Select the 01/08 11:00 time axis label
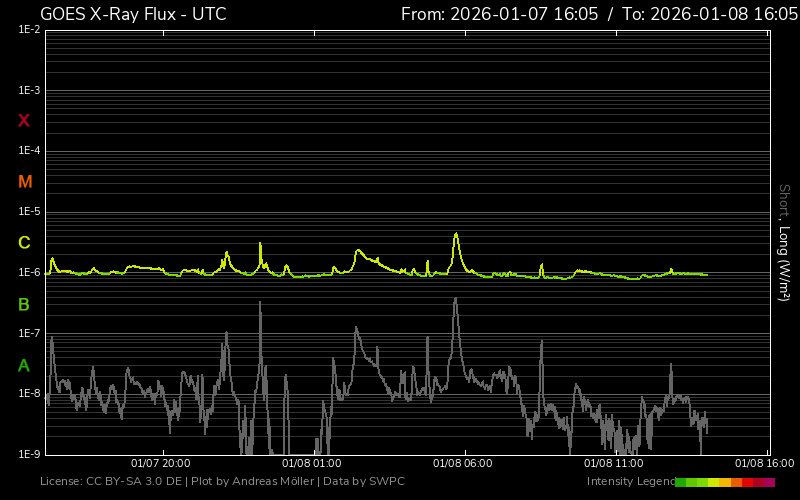 613,464
